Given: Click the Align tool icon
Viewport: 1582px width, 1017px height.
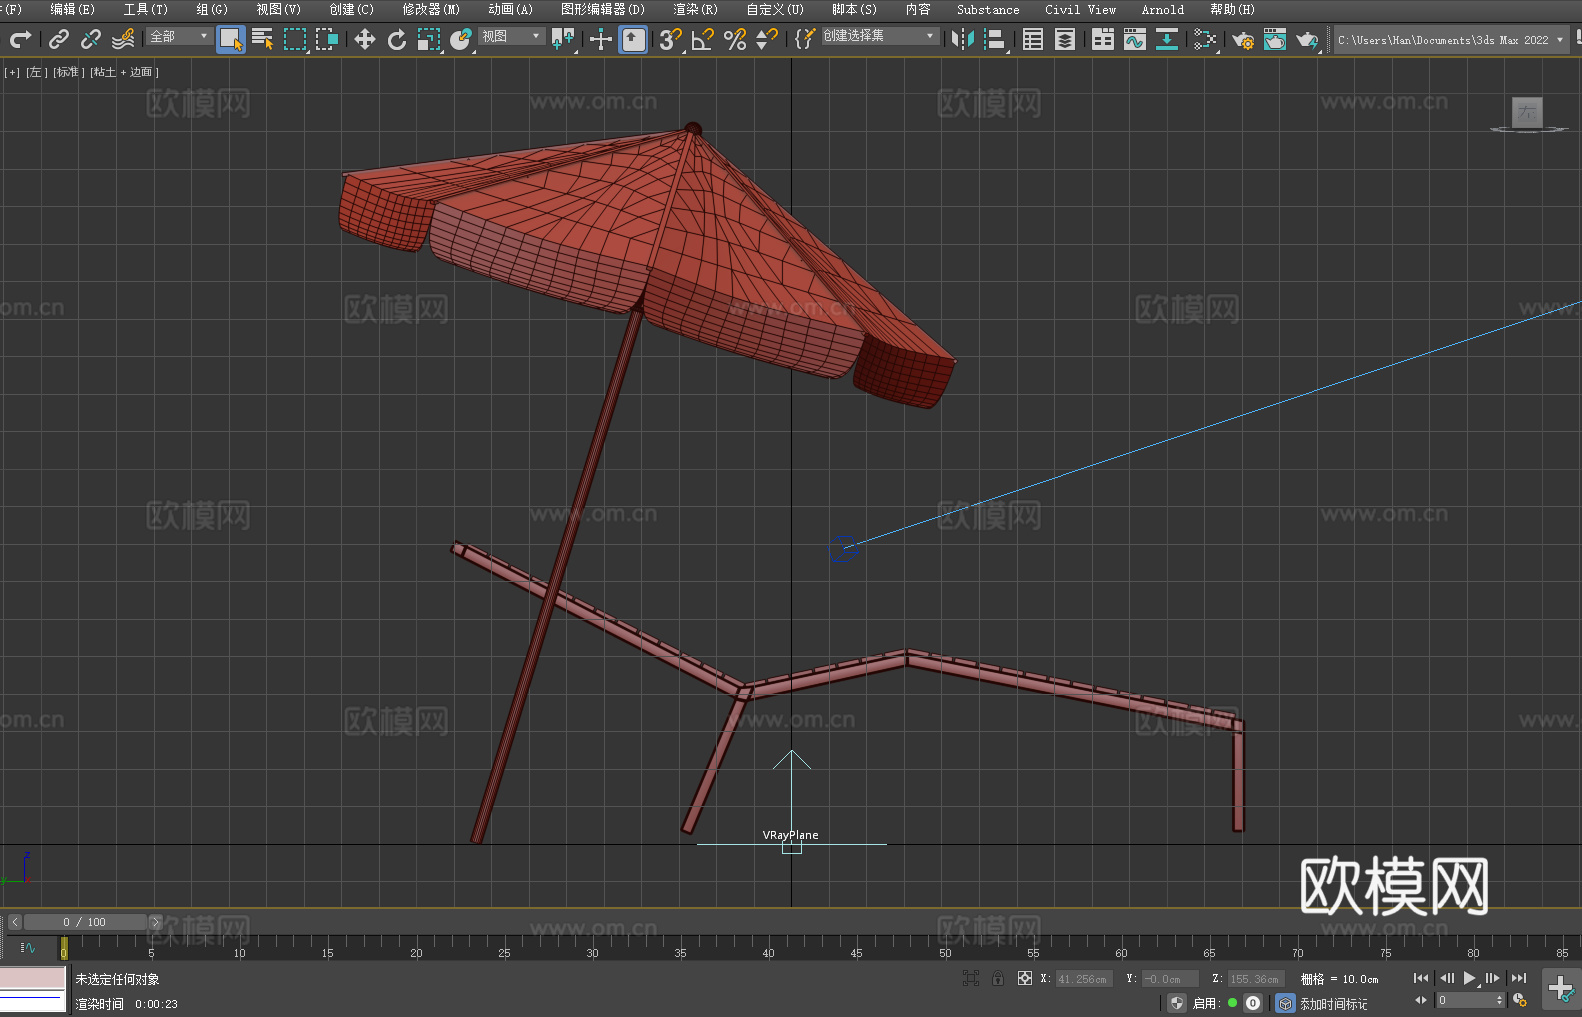Looking at the screenshot, I should click(x=995, y=39).
